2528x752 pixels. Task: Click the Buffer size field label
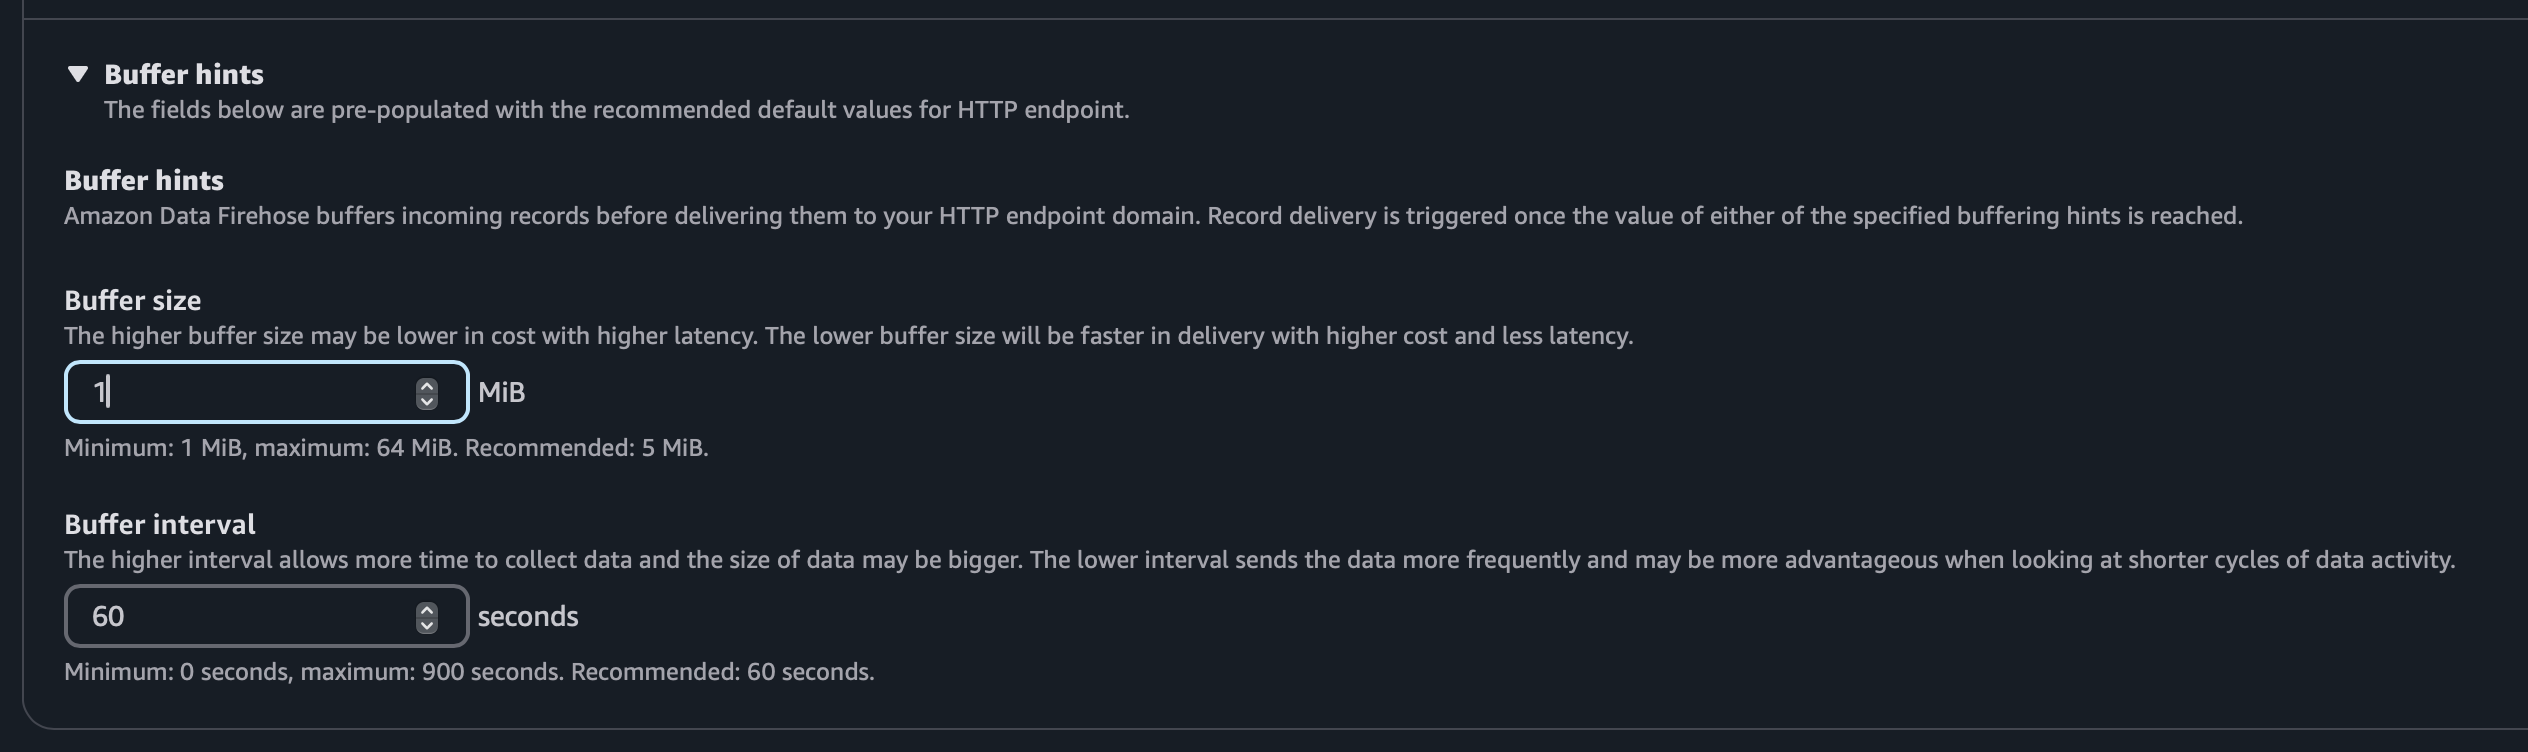[x=133, y=300]
